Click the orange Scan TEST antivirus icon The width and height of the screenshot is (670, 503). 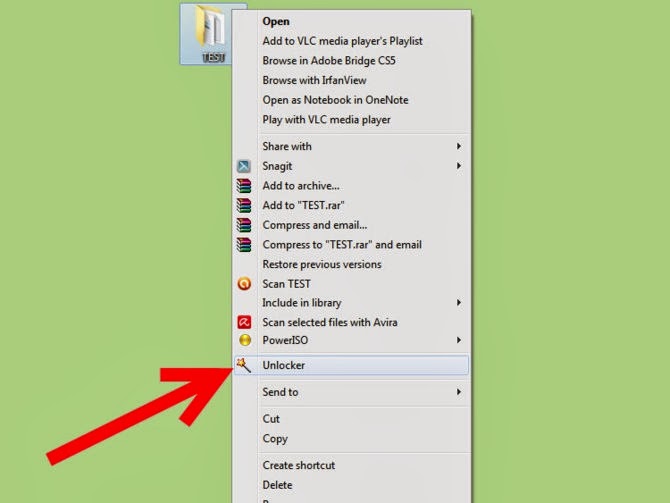[244, 284]
